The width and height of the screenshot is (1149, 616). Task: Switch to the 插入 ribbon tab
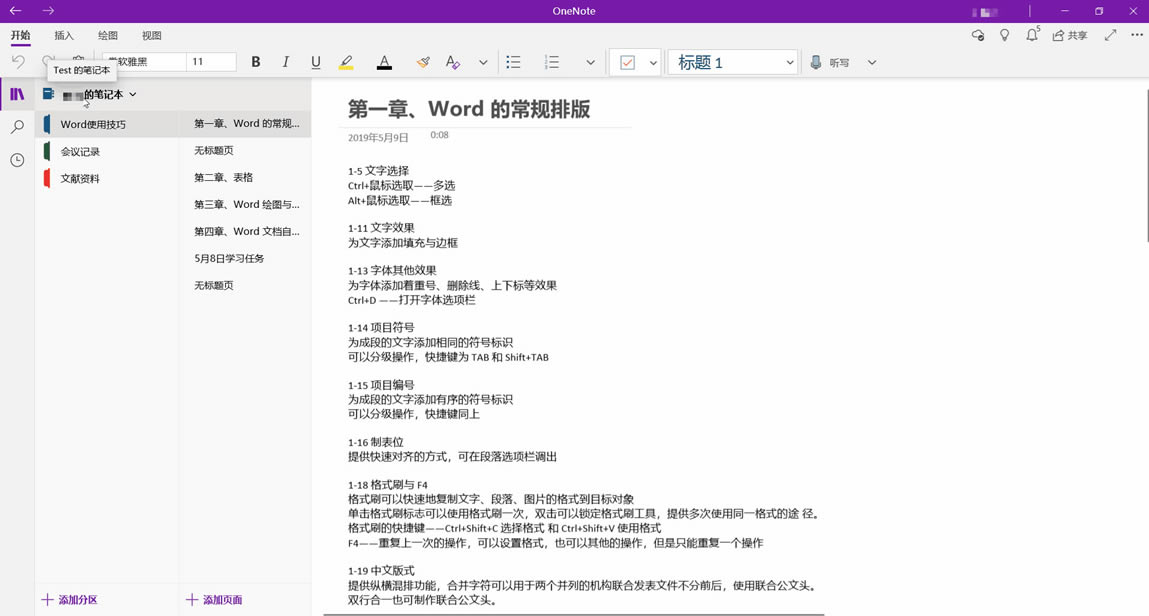pos(63,35)
